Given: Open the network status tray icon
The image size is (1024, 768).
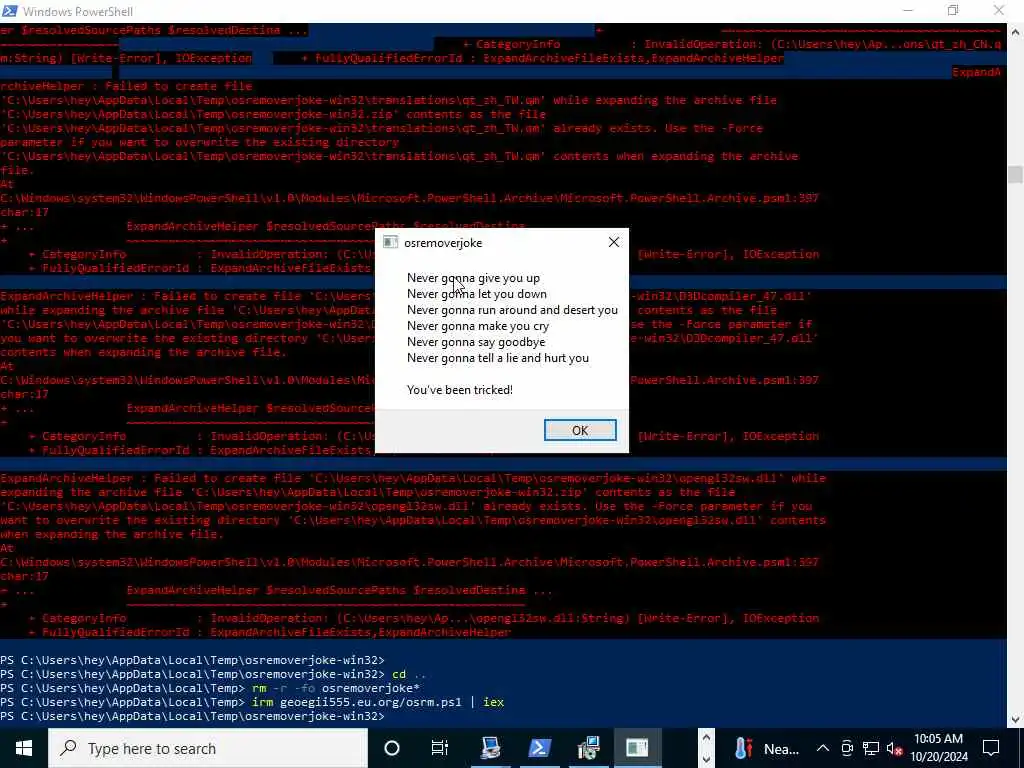Looking at the screenshot, I should 871,748.
